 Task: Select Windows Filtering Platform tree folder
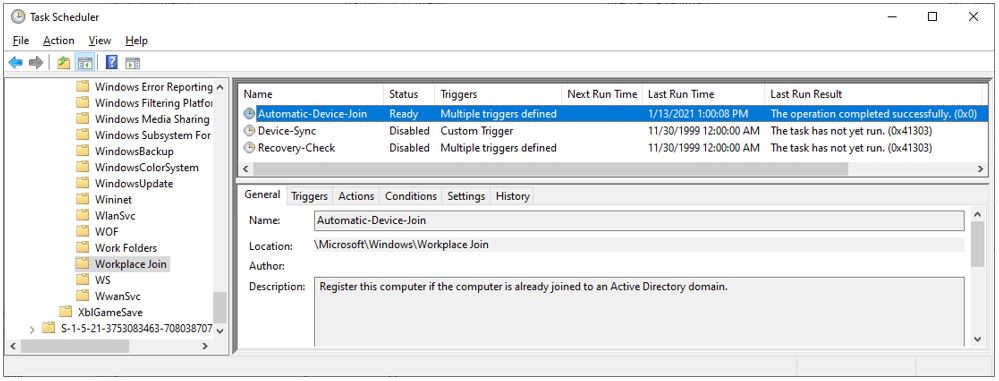[x=154, y=103]
